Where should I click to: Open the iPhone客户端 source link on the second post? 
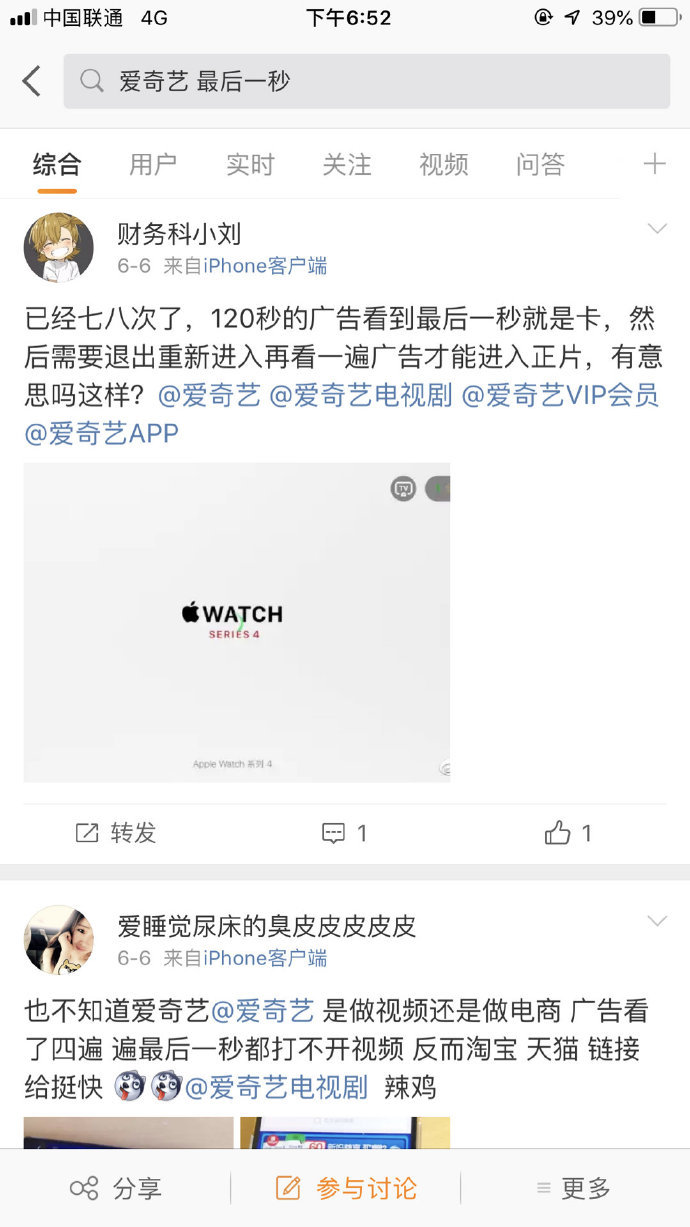click(x=265, y=958)
